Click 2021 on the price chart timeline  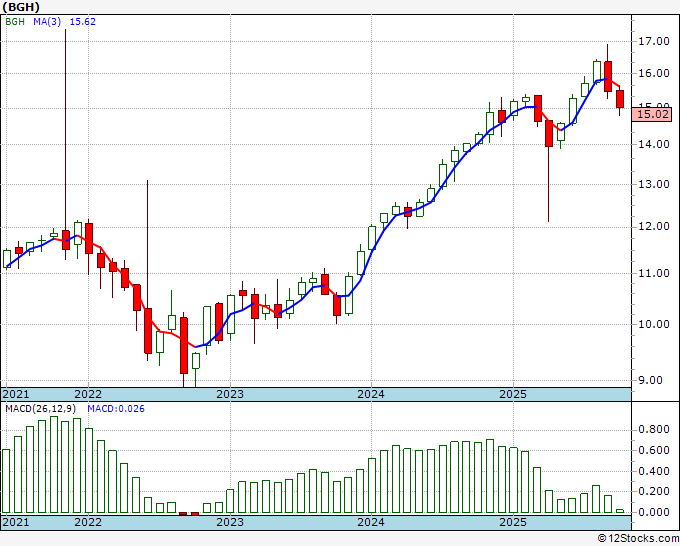[x=16, y=394]
